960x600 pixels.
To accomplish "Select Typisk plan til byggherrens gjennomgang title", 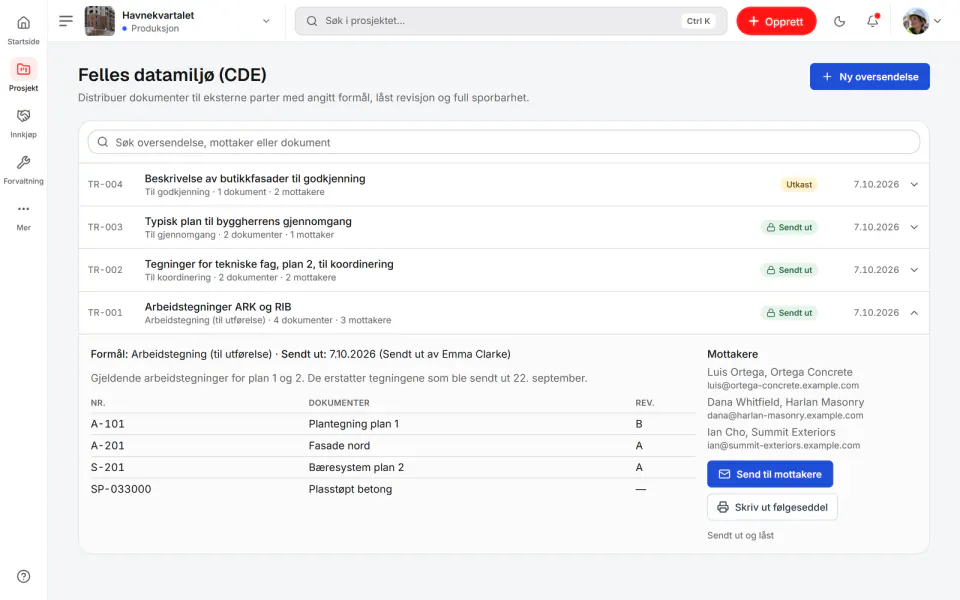I will [x=248, y=222].
